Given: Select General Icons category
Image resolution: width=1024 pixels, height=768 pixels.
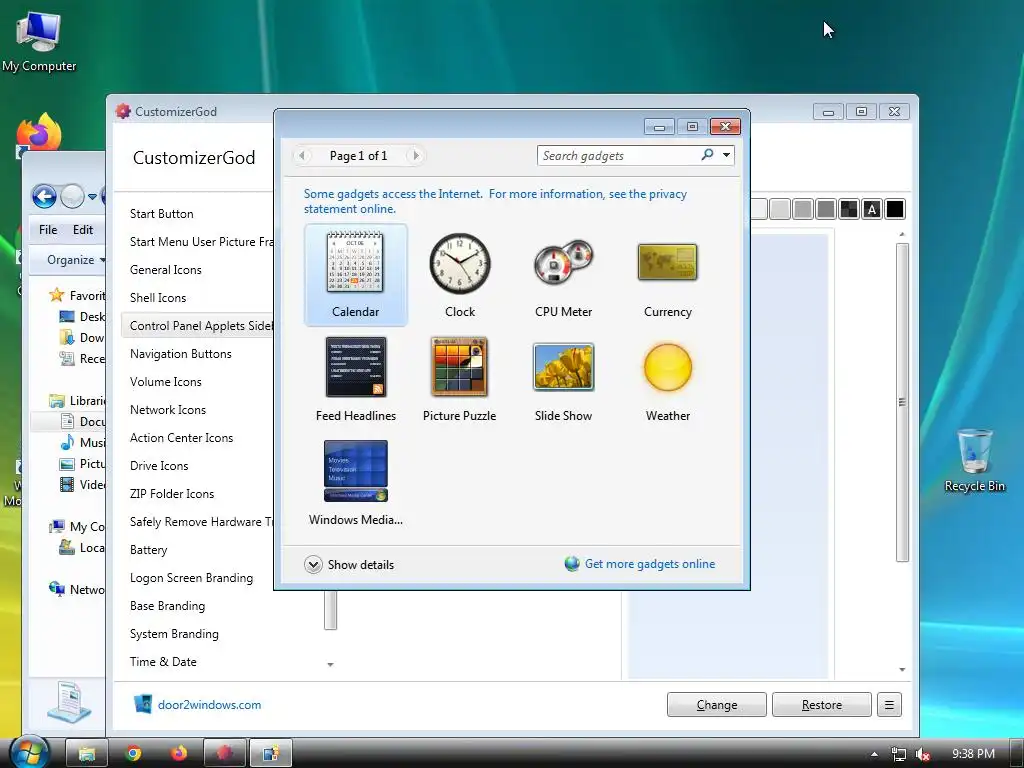Looking at the screenshot, I should pyautogui.click(x=165, y=270).
